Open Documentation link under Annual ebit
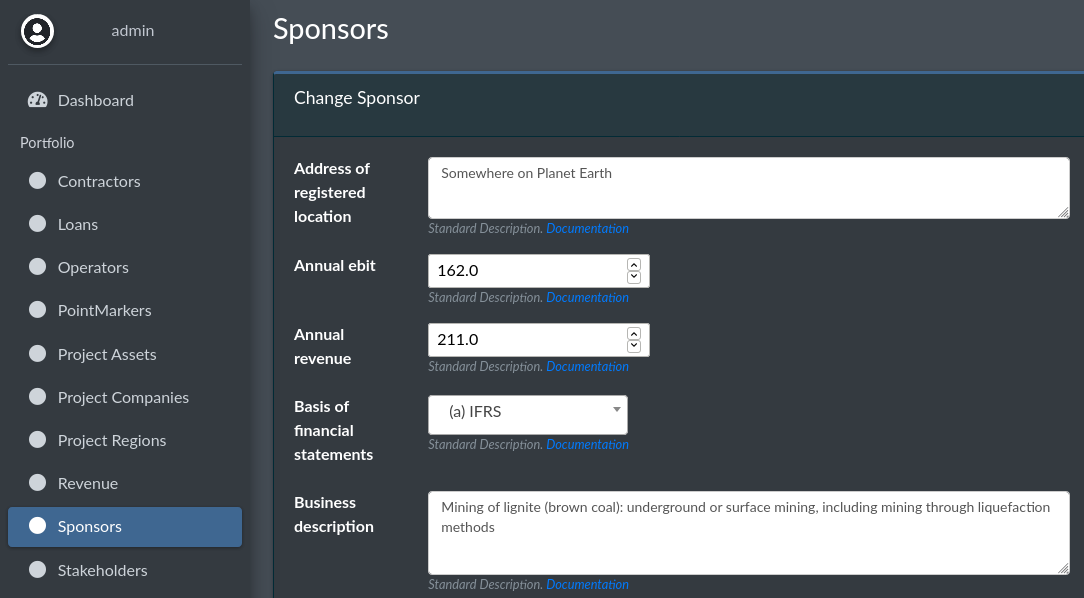The image size is (1084, 598). [587, 297]
